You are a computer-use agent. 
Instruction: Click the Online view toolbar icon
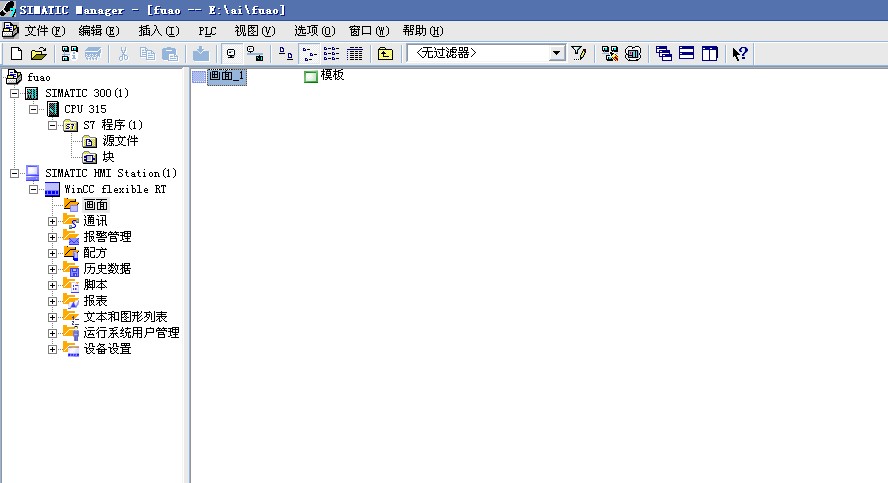click(x=254, y=53)
